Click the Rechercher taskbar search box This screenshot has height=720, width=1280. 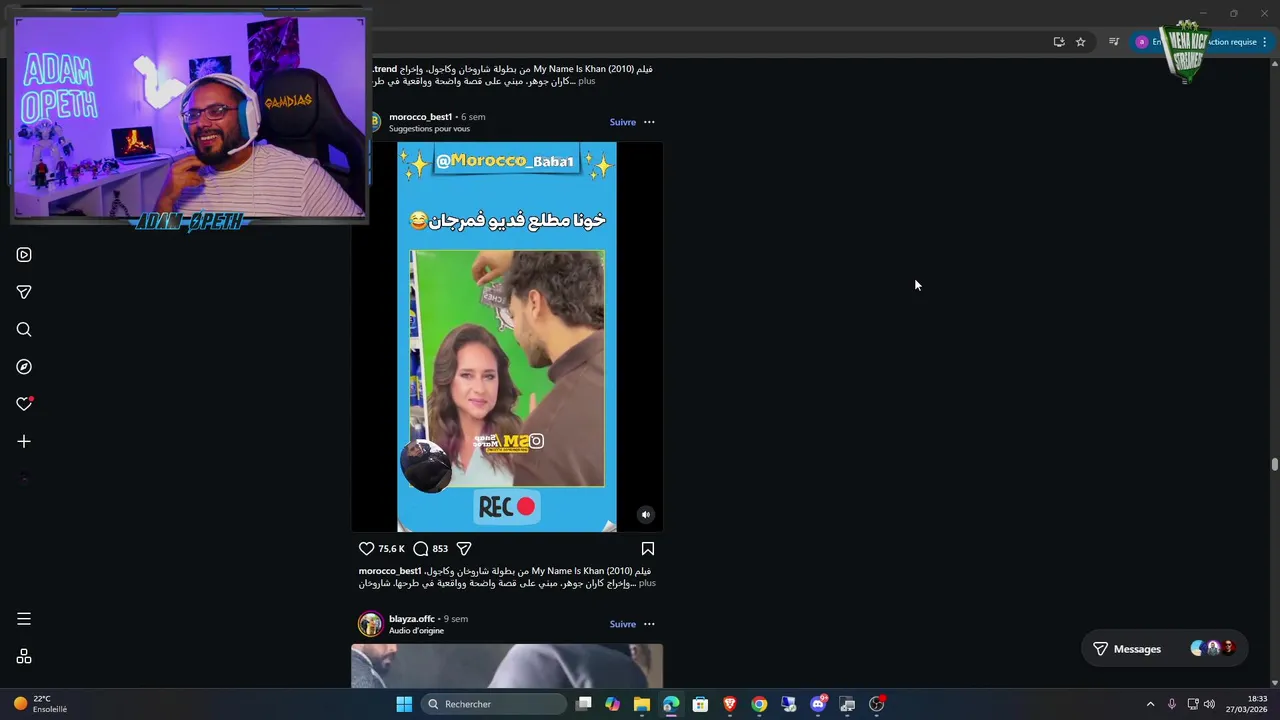point(493,704)
